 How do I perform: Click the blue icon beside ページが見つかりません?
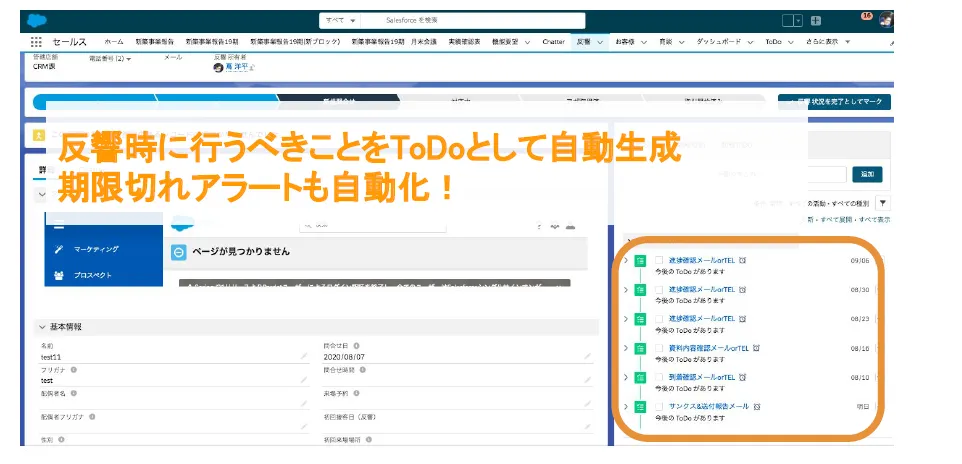tap(179, 252)
